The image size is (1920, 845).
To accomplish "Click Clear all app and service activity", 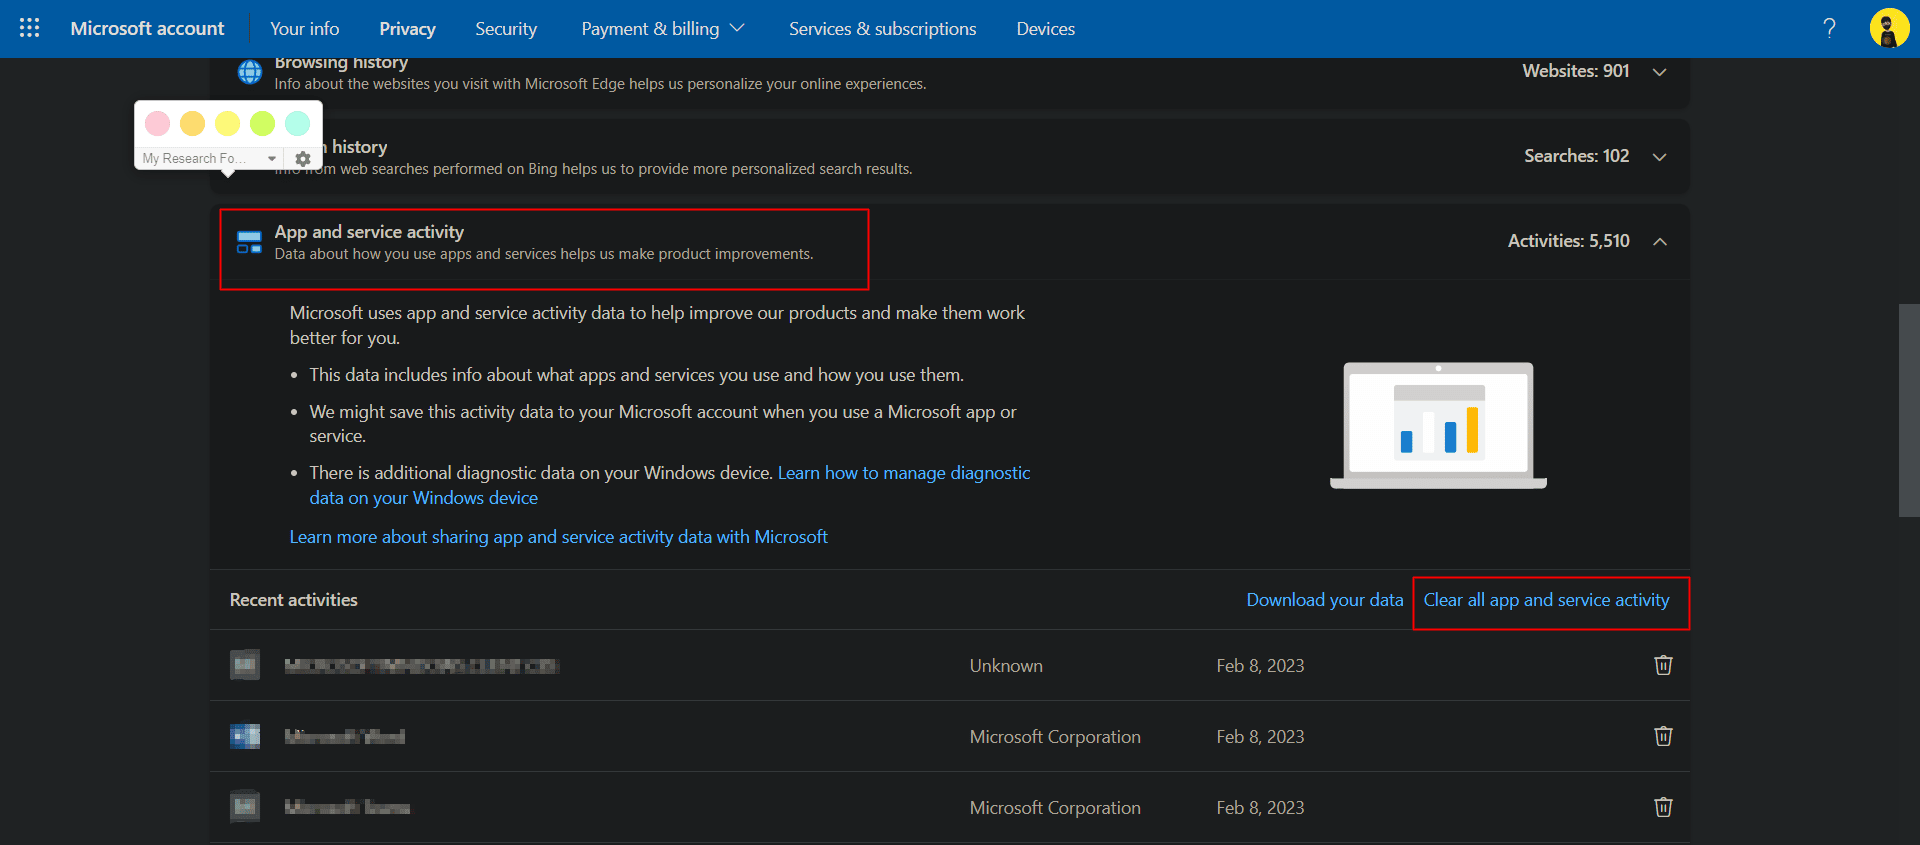I will pos(1546,600).
